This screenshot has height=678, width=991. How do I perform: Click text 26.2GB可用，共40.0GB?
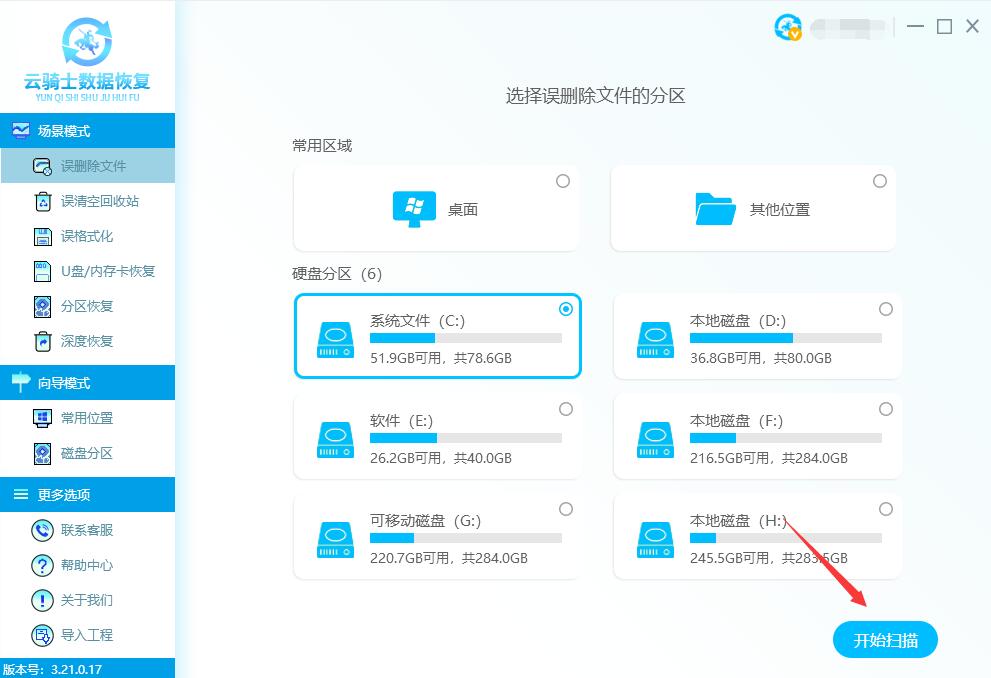(x=441, y=458)
